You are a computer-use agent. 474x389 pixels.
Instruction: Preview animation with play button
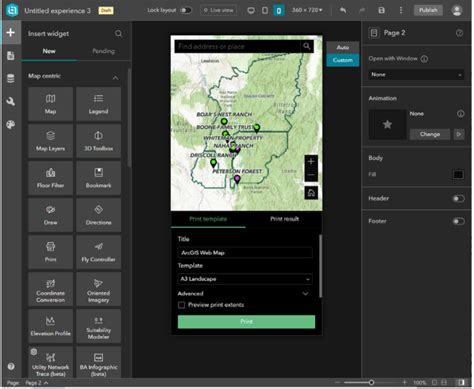[459, 134]
